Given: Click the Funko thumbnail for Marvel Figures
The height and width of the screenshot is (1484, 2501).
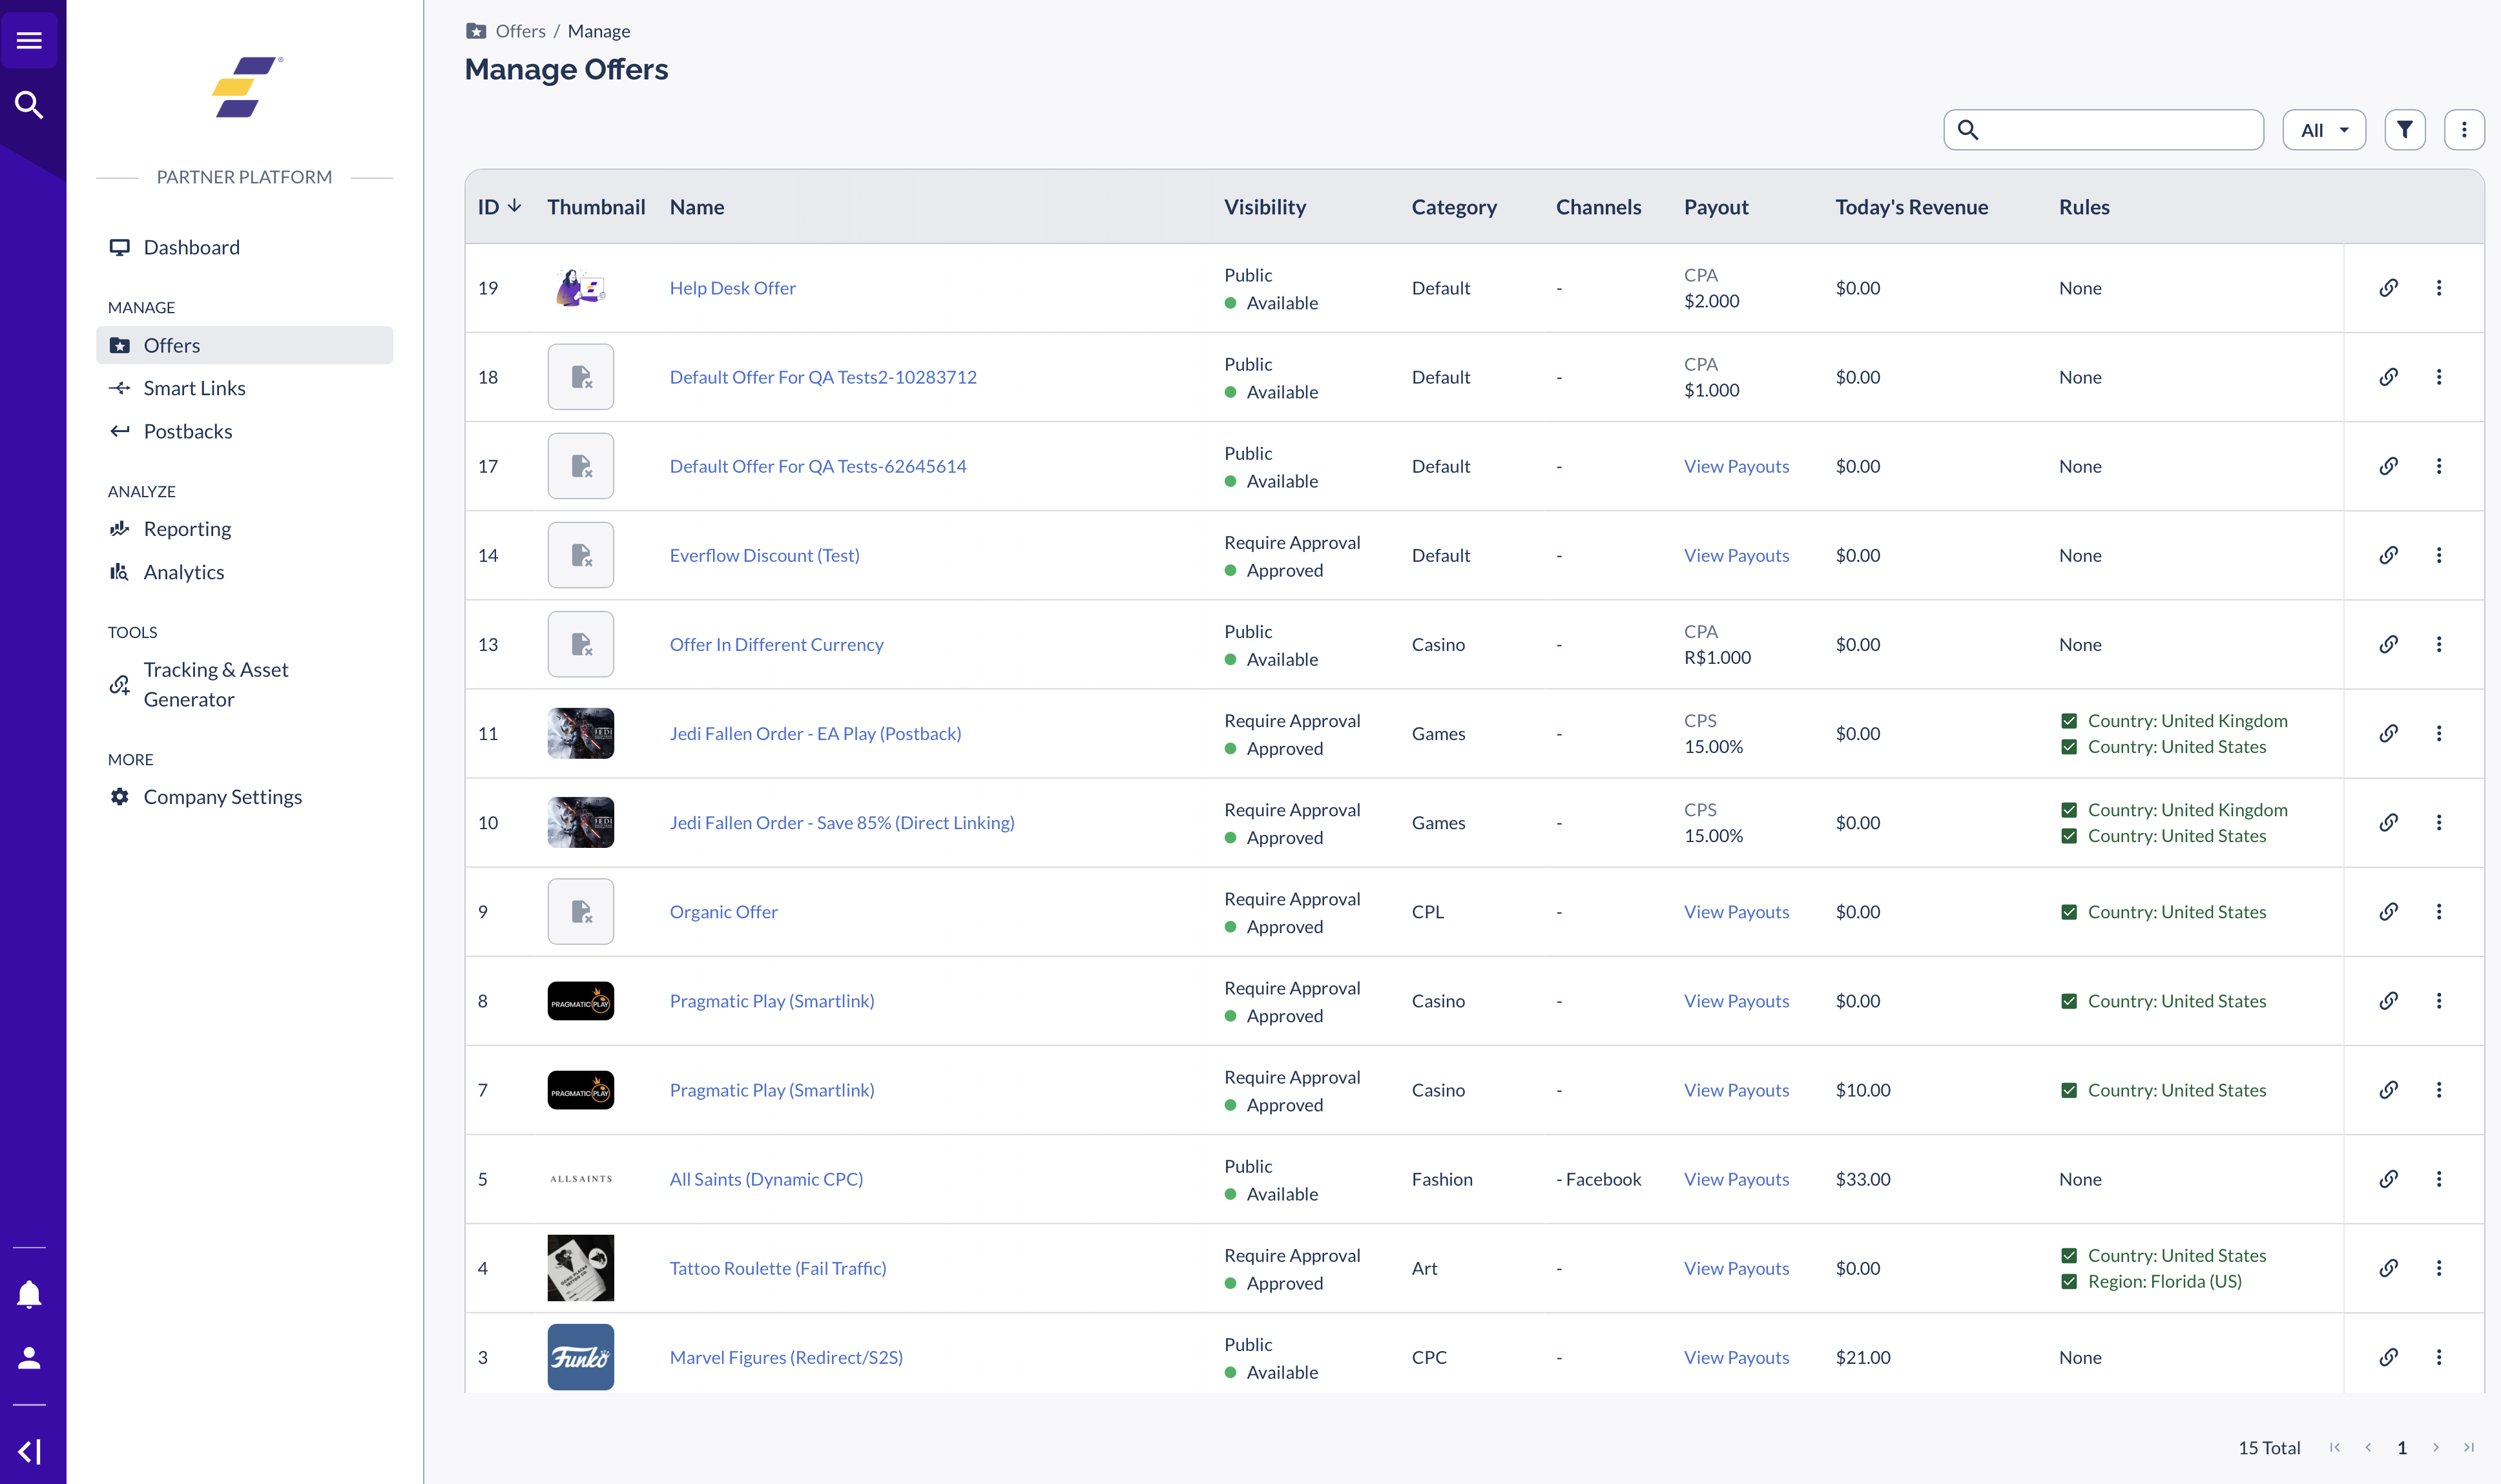Looking at the screenshot, I should (580, 1356).
